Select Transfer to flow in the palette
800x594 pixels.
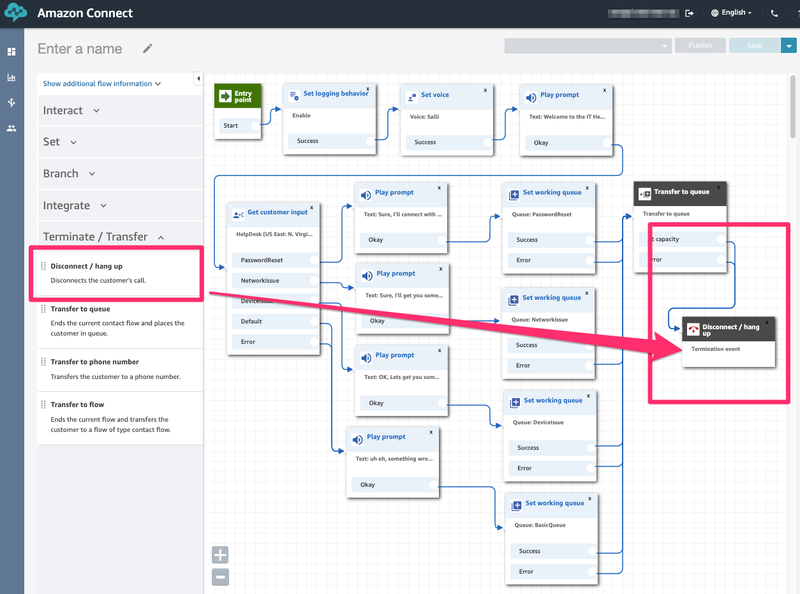(120, 416)
